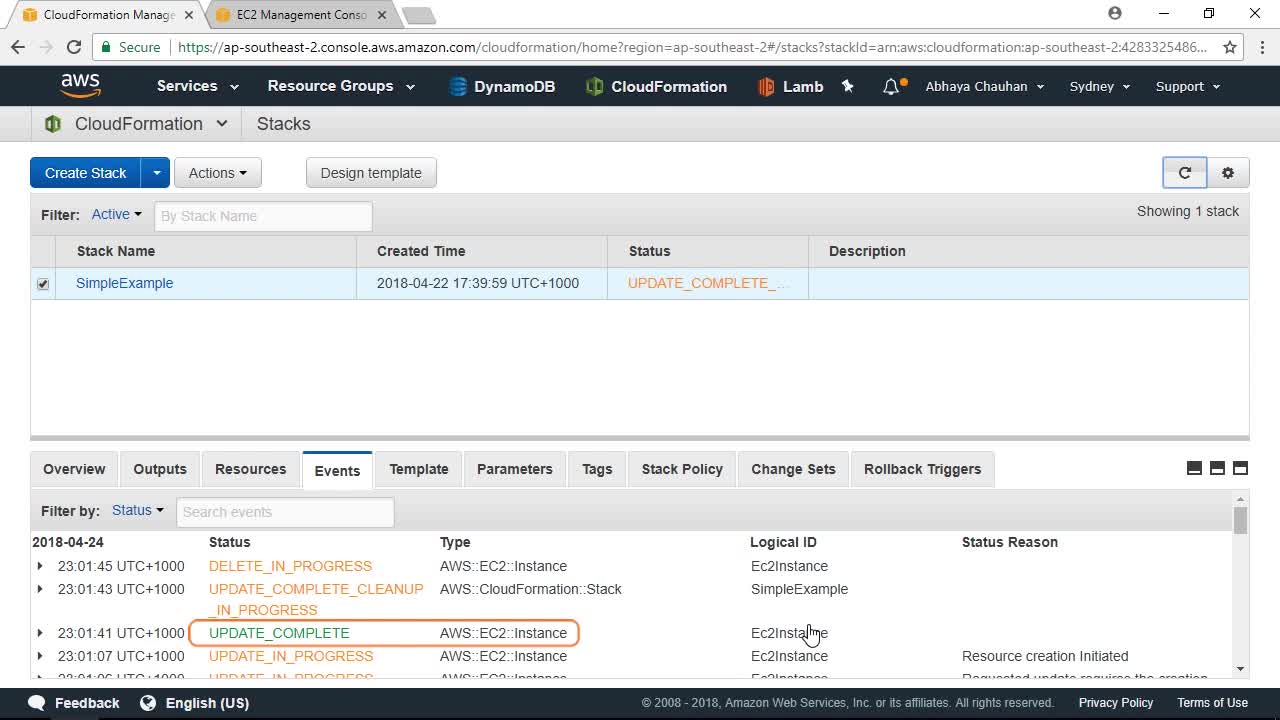Image resolution: width=1280 pixels, height=720 pixels.
Task: Go back to the previous page
Action: tap(18, 47)
